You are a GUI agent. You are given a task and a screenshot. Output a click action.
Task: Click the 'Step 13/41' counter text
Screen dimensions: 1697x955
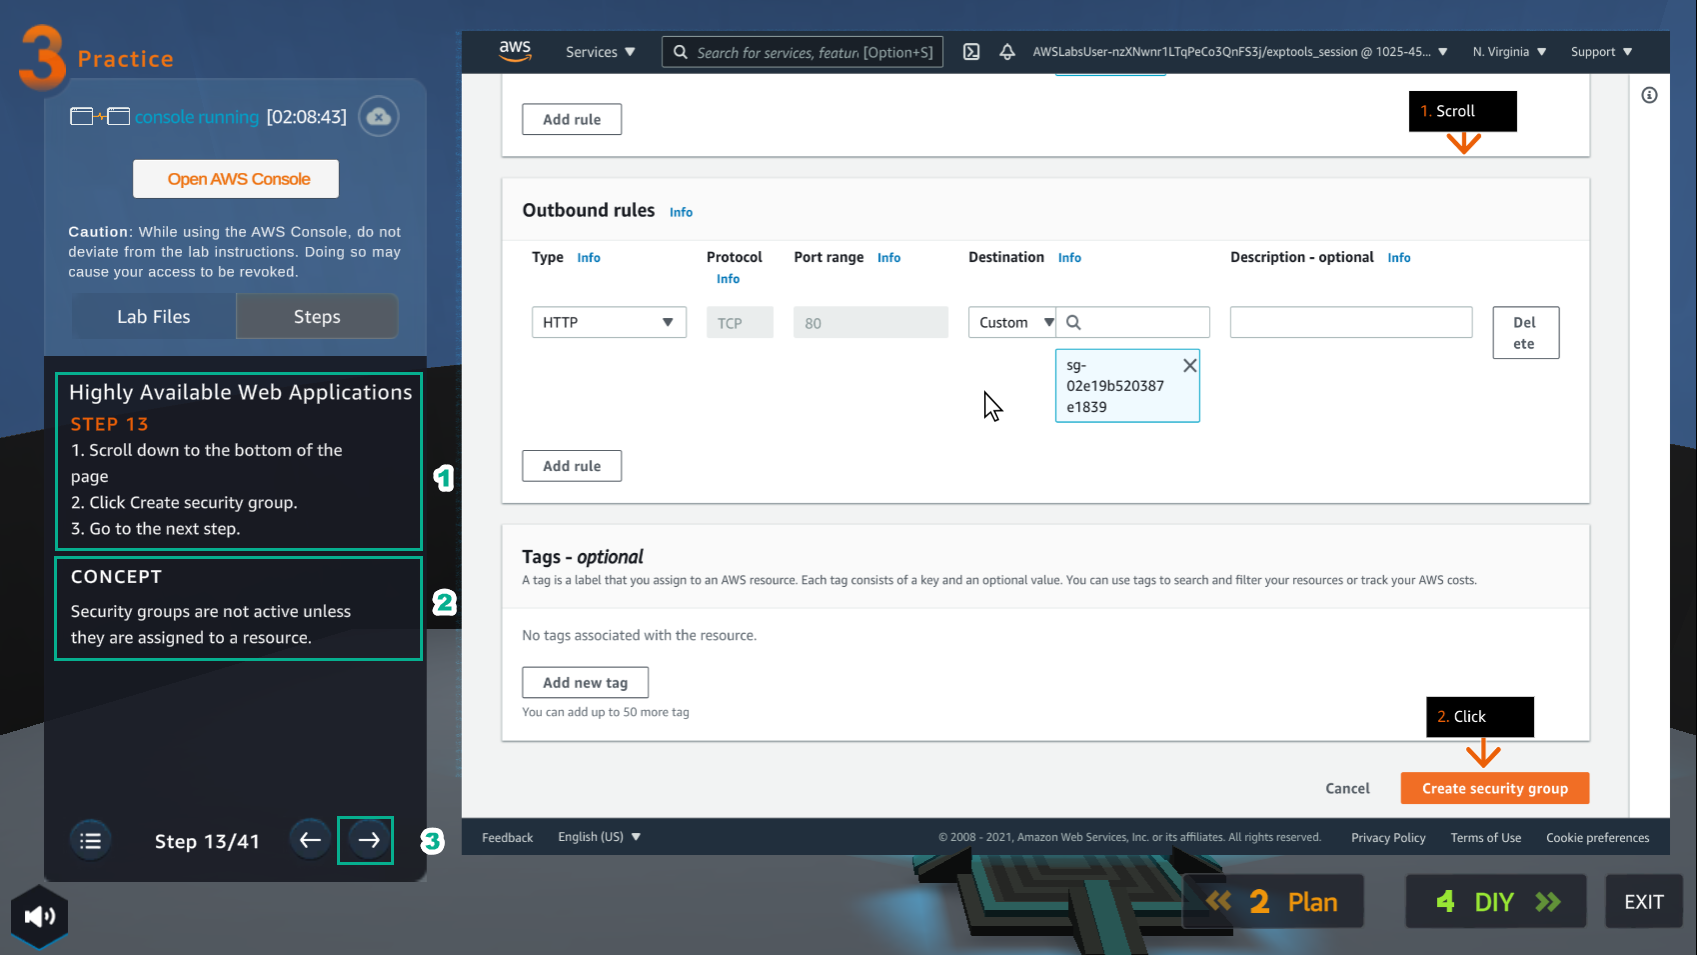tap(207, 841)
